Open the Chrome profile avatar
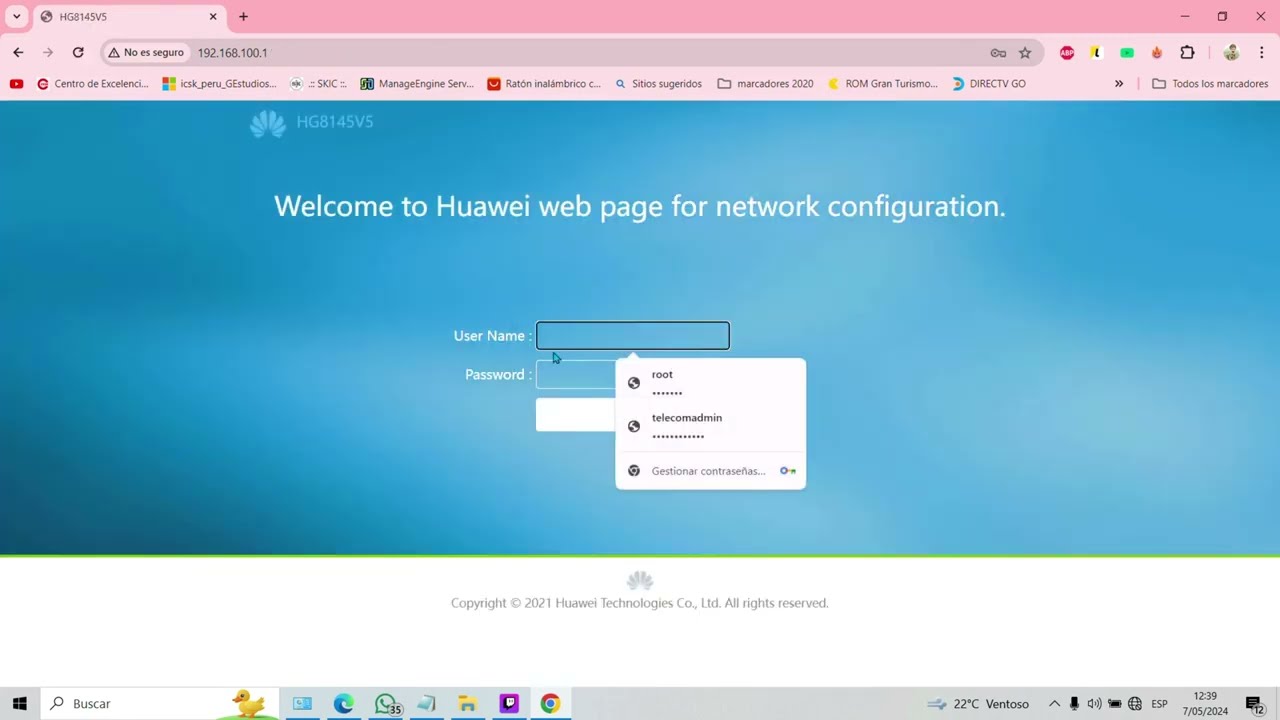The image size is (1280, 720). coord(1232,53)
